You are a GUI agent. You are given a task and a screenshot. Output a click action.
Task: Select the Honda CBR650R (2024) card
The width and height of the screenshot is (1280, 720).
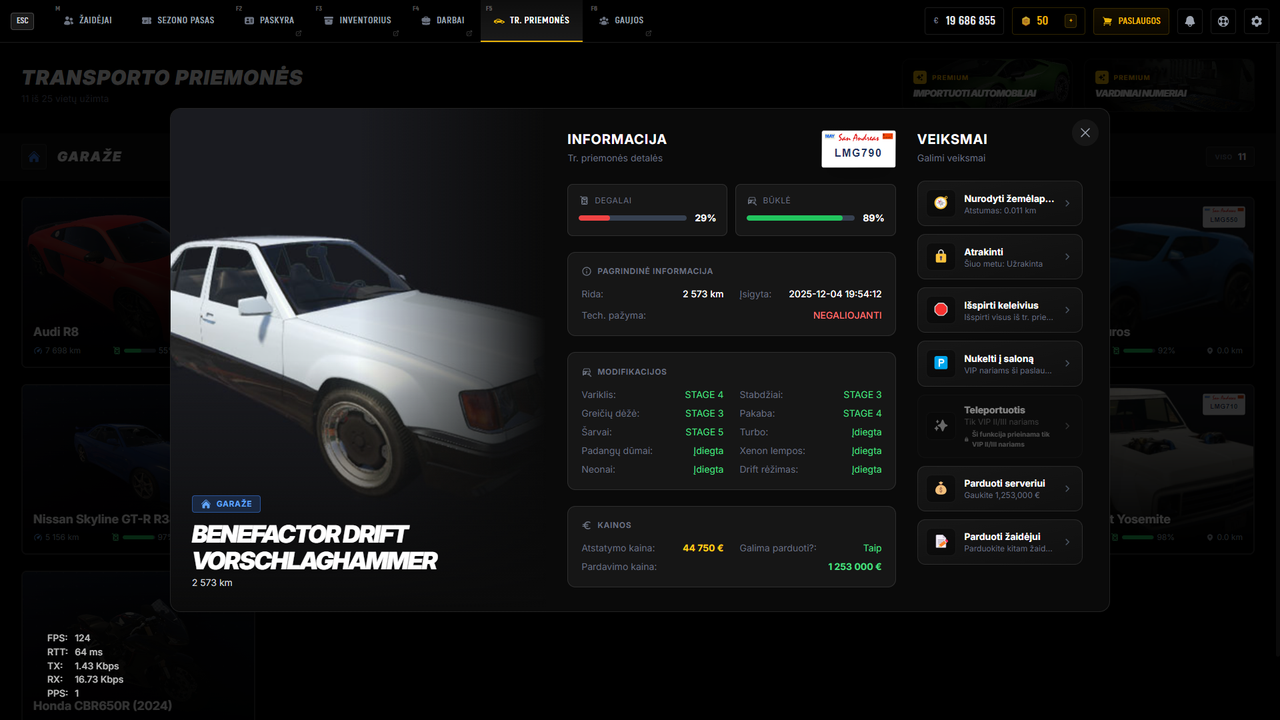(x=138, y=645)
